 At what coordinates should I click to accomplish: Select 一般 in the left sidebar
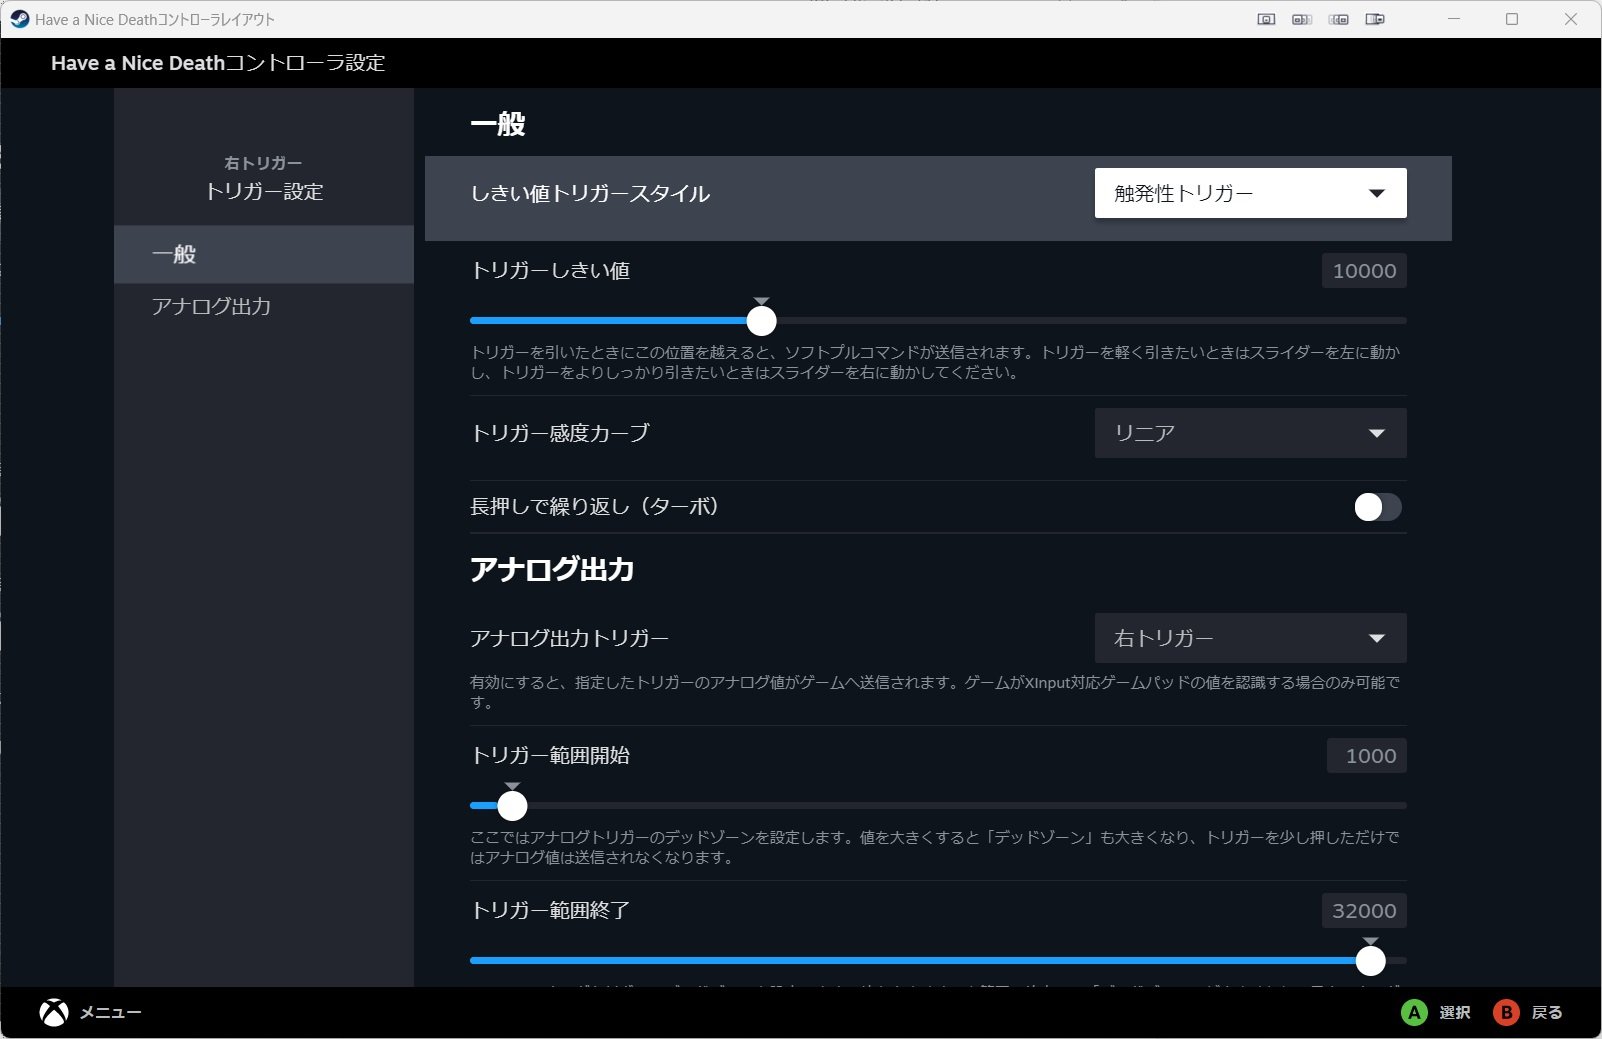(x=264, y=254)
